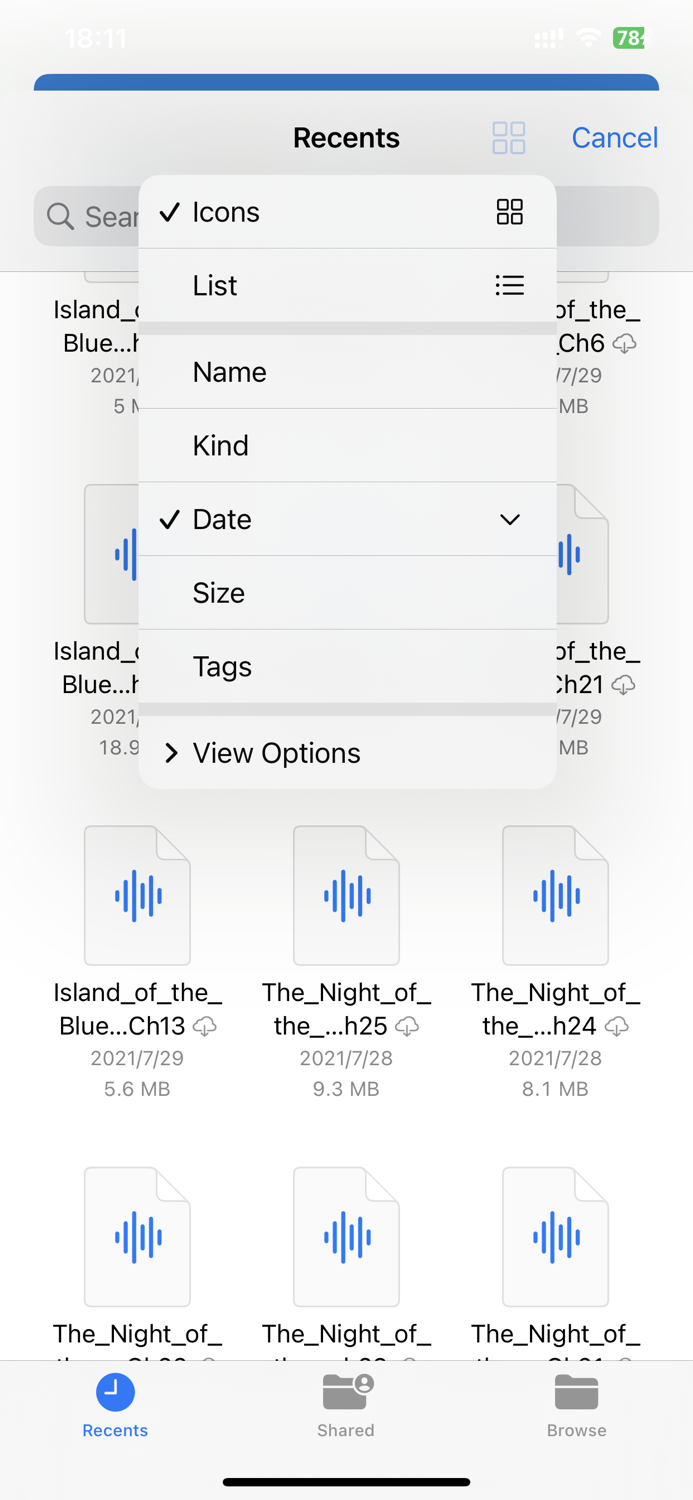Select sorting by Name
The height and width of the screenshot is (1500, 693).
click(300, 372)
